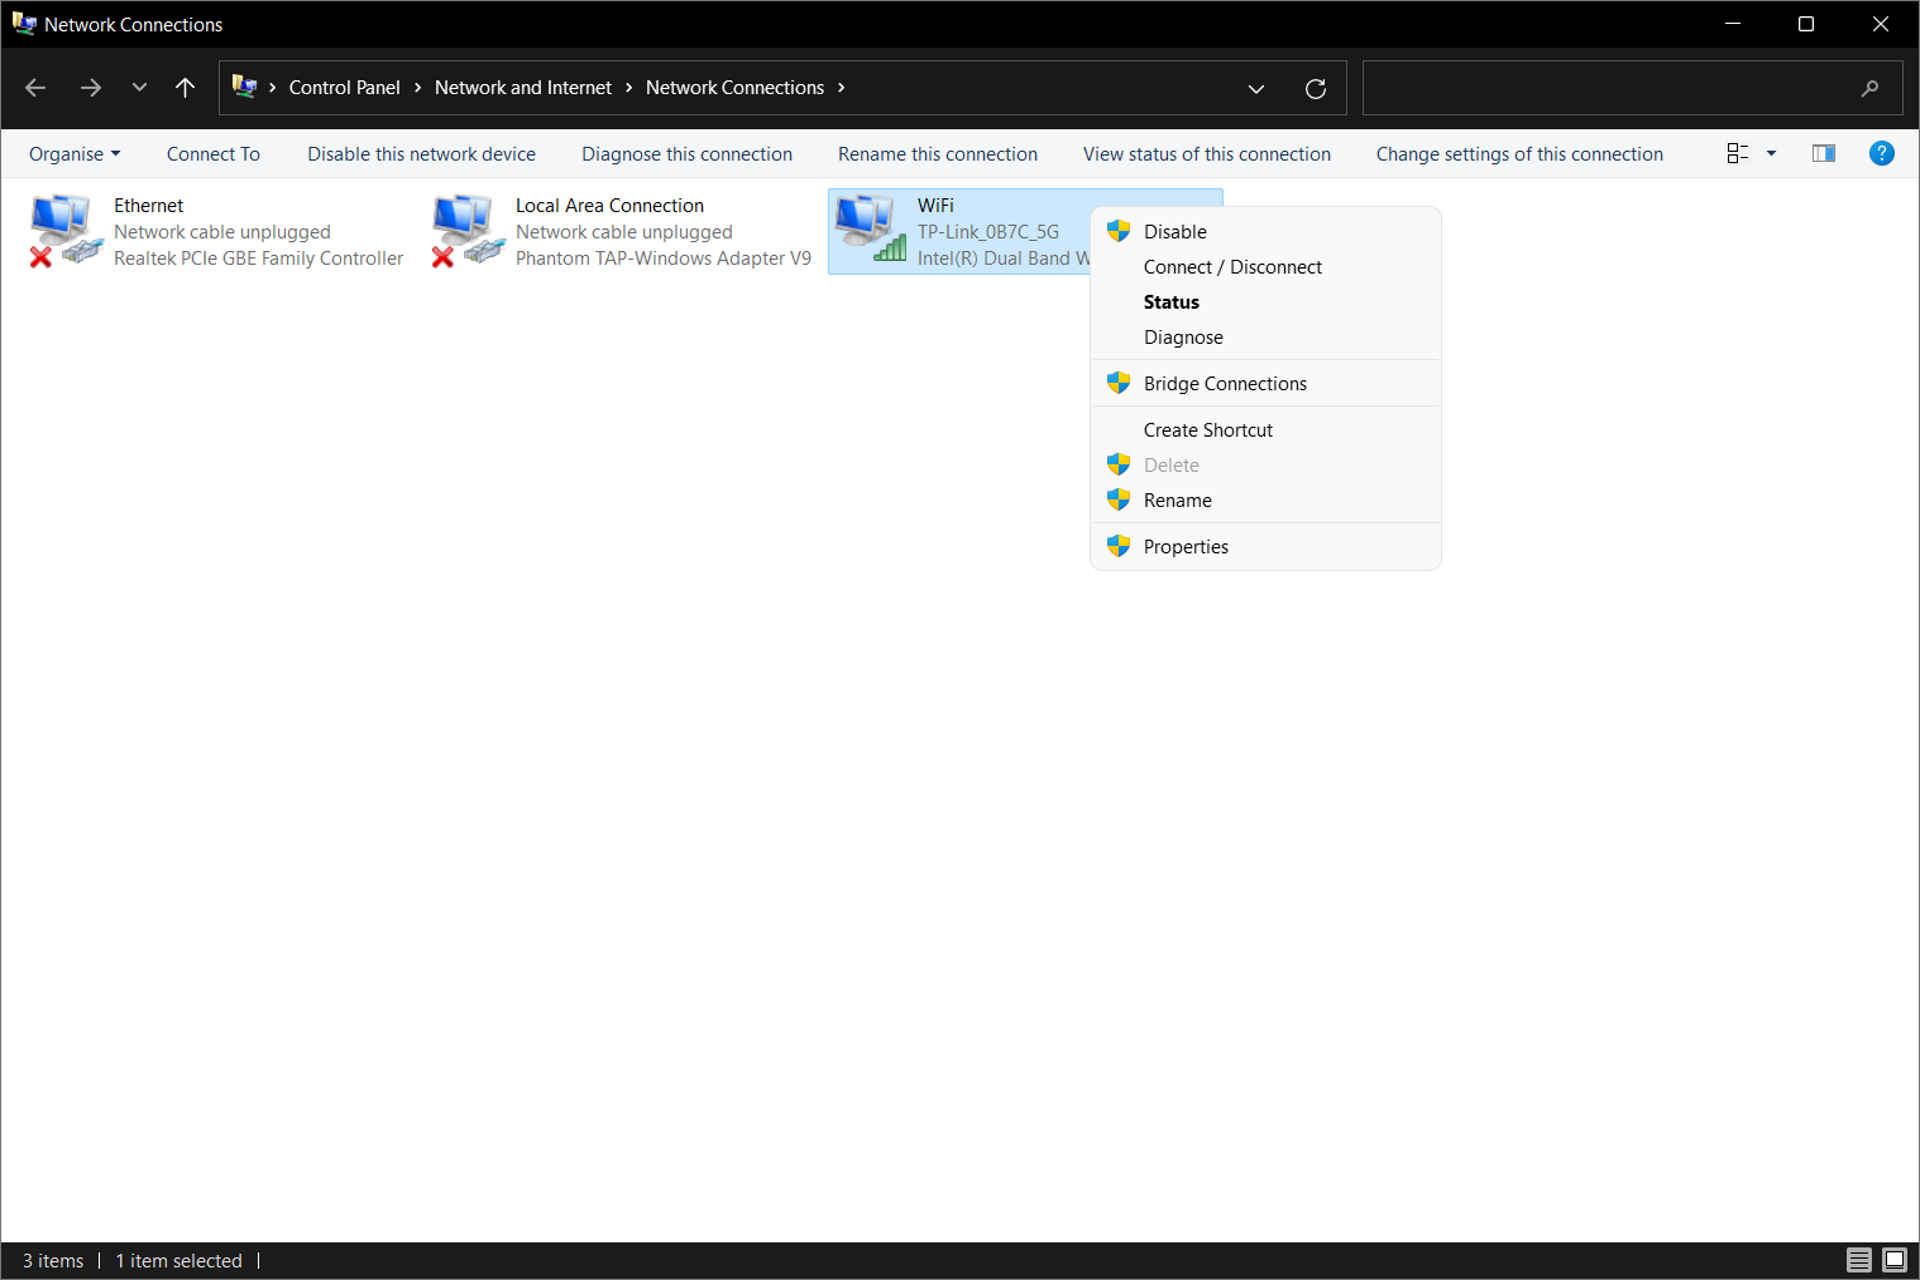Click Disable this network device
Viewport: 1920px width, 1280px height.
(x=421, y=154)
